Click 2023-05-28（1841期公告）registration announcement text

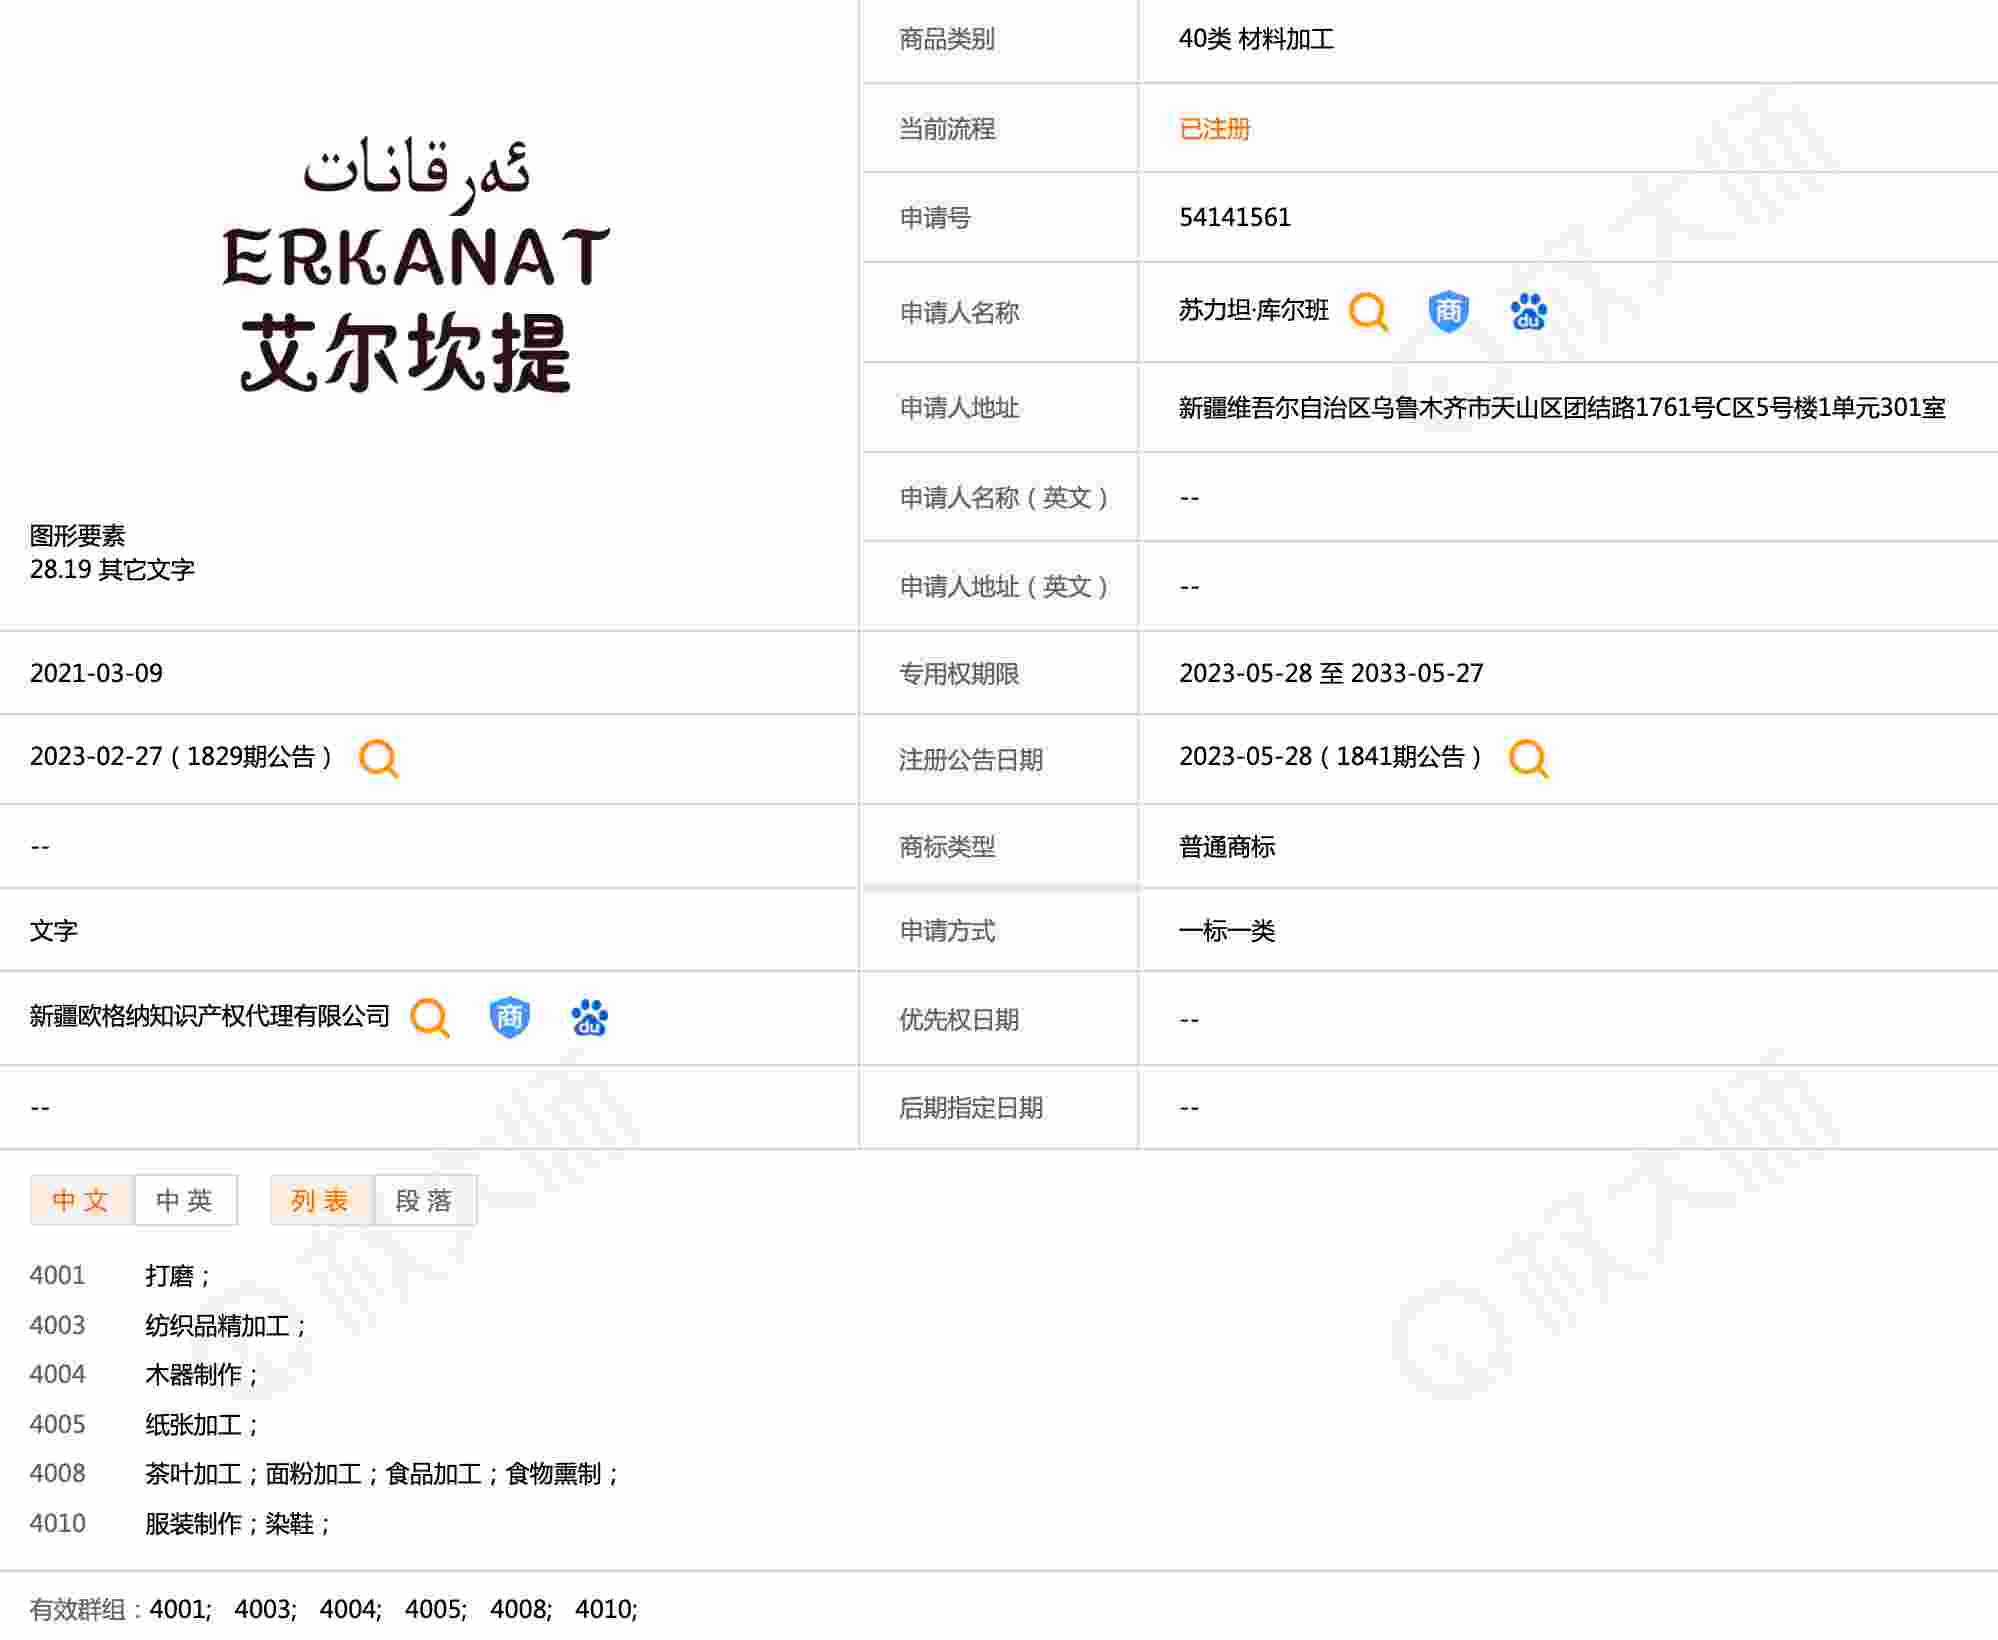1330,757
